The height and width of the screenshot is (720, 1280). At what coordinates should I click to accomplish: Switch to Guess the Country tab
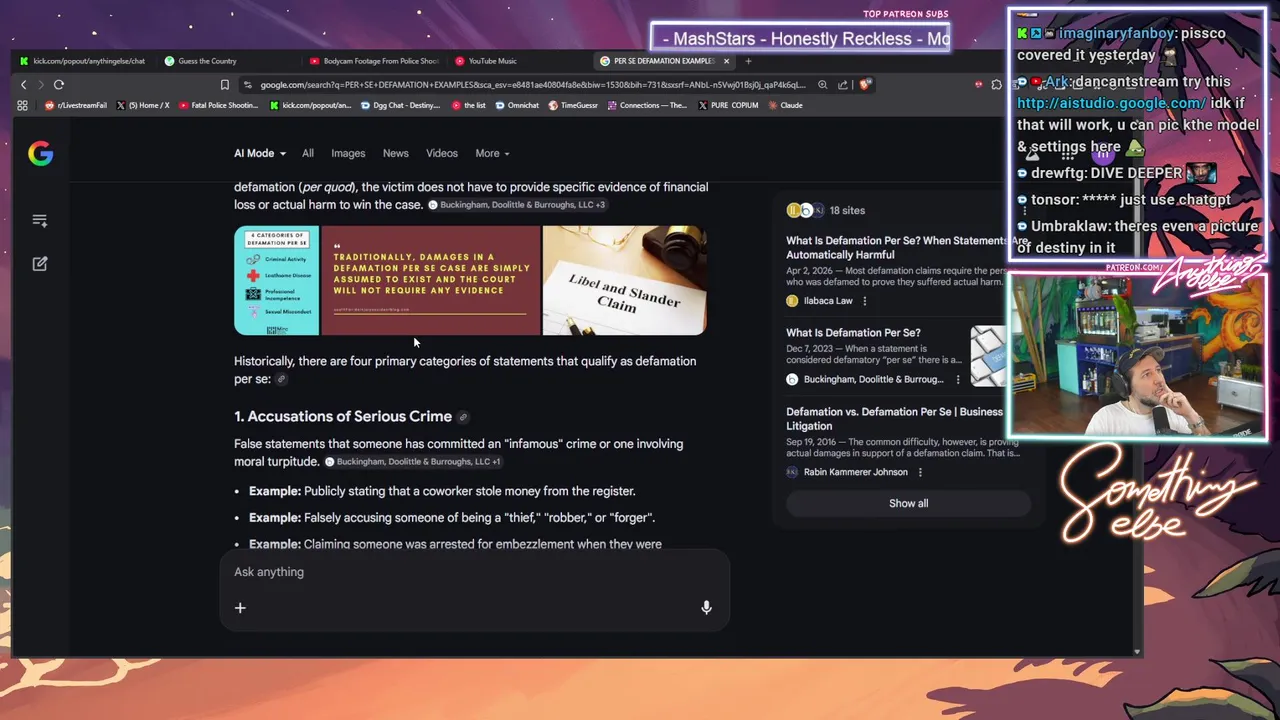pos(207,61)
